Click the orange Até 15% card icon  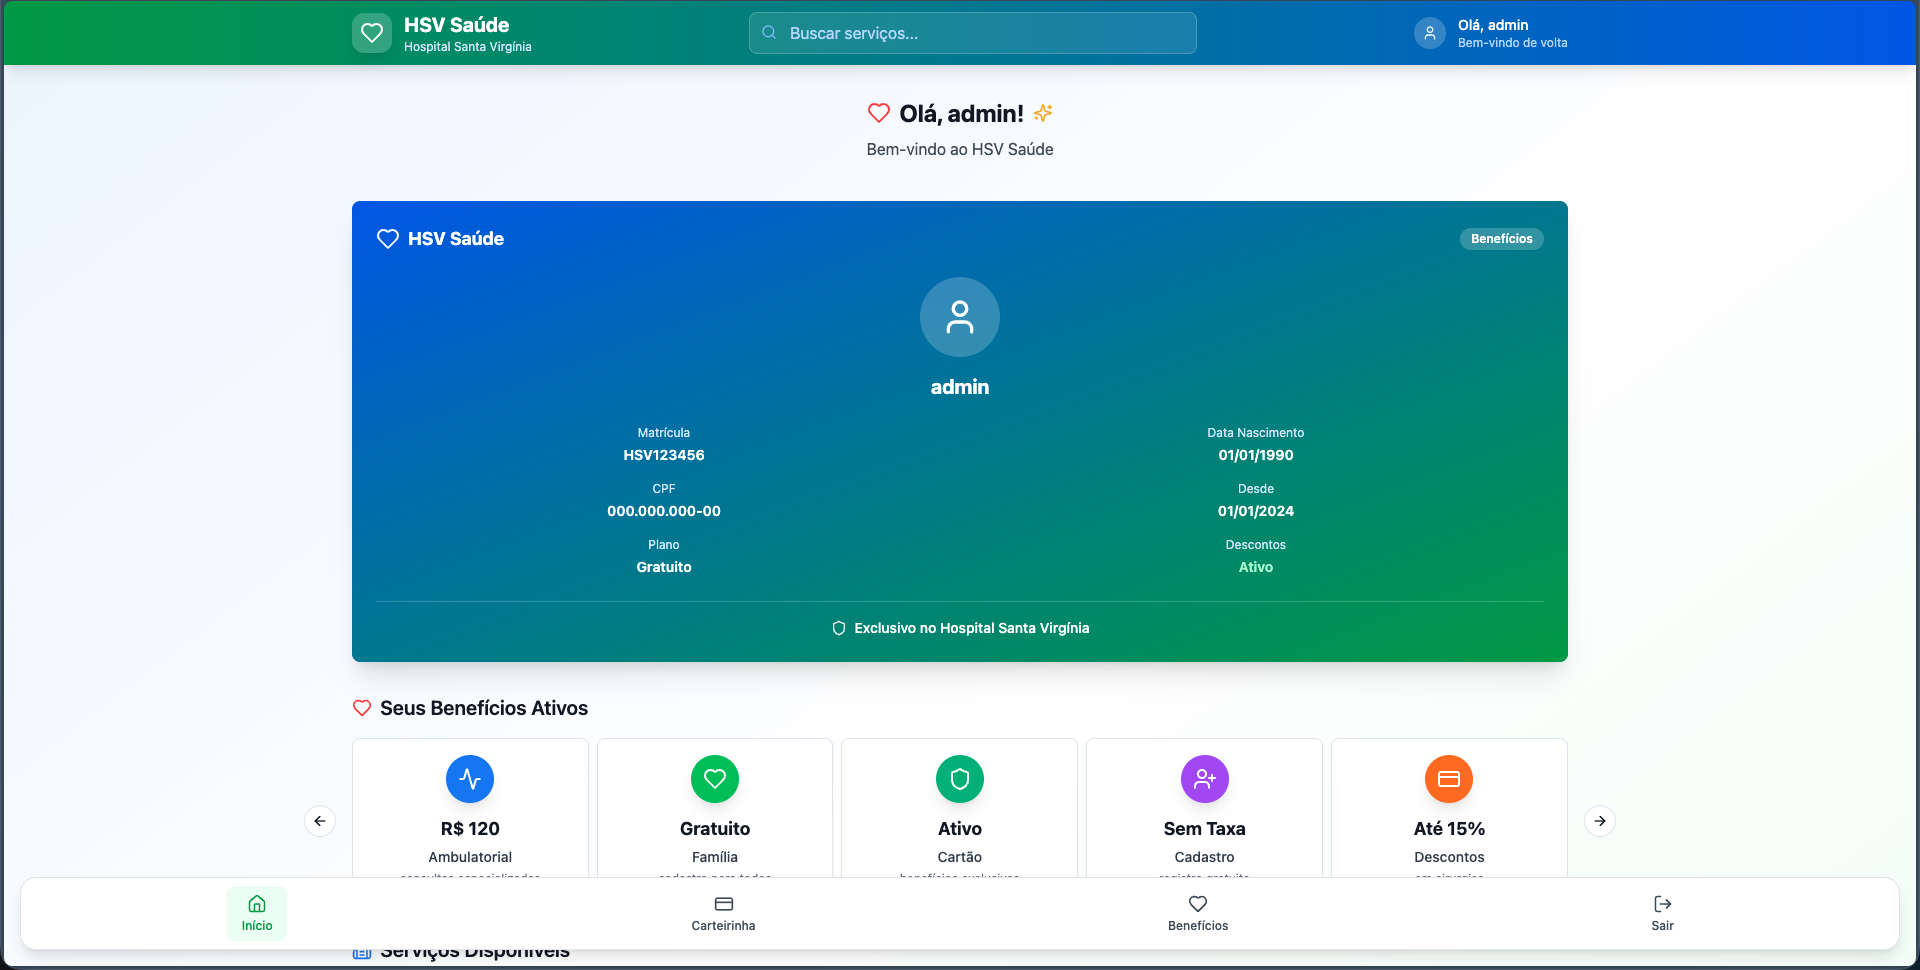(x=1448, y=779)
